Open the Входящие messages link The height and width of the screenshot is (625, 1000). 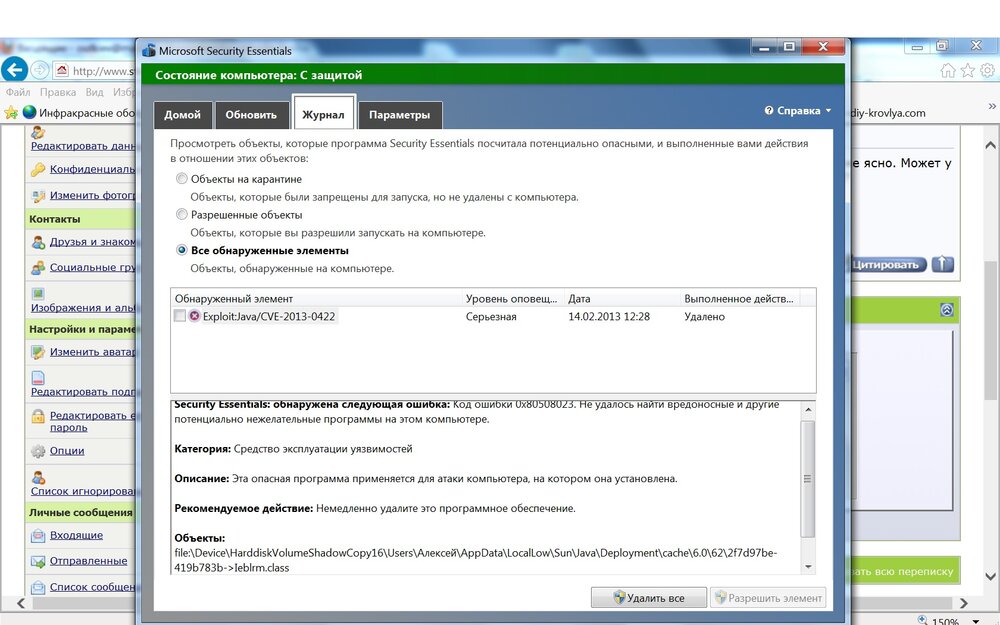(76, 536)
